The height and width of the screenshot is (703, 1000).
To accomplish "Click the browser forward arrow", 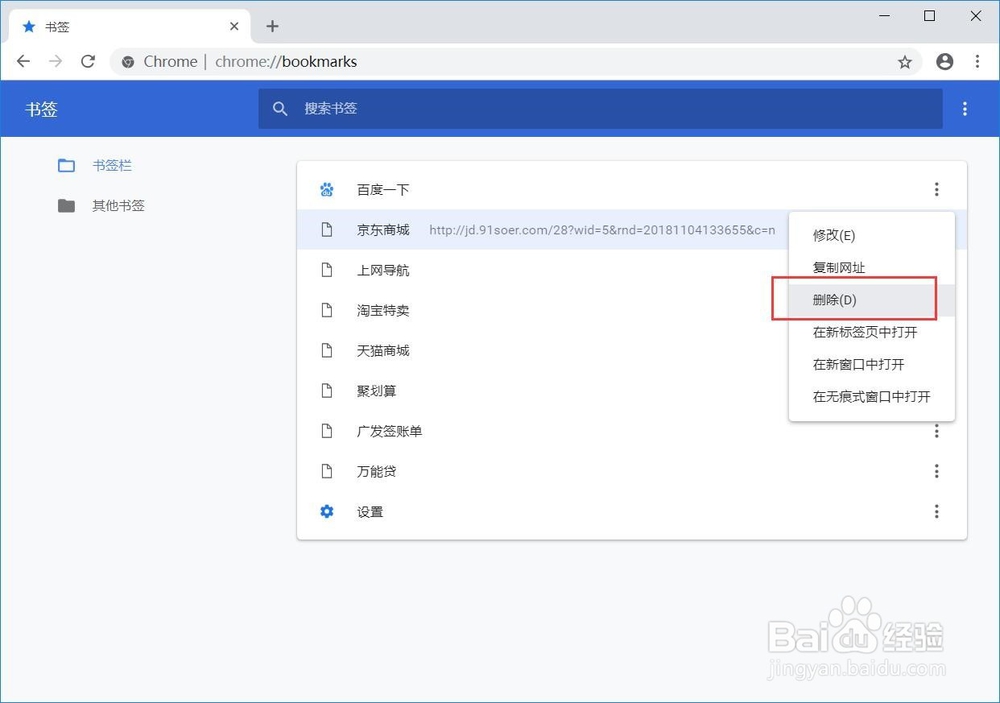I will point(55,61).
